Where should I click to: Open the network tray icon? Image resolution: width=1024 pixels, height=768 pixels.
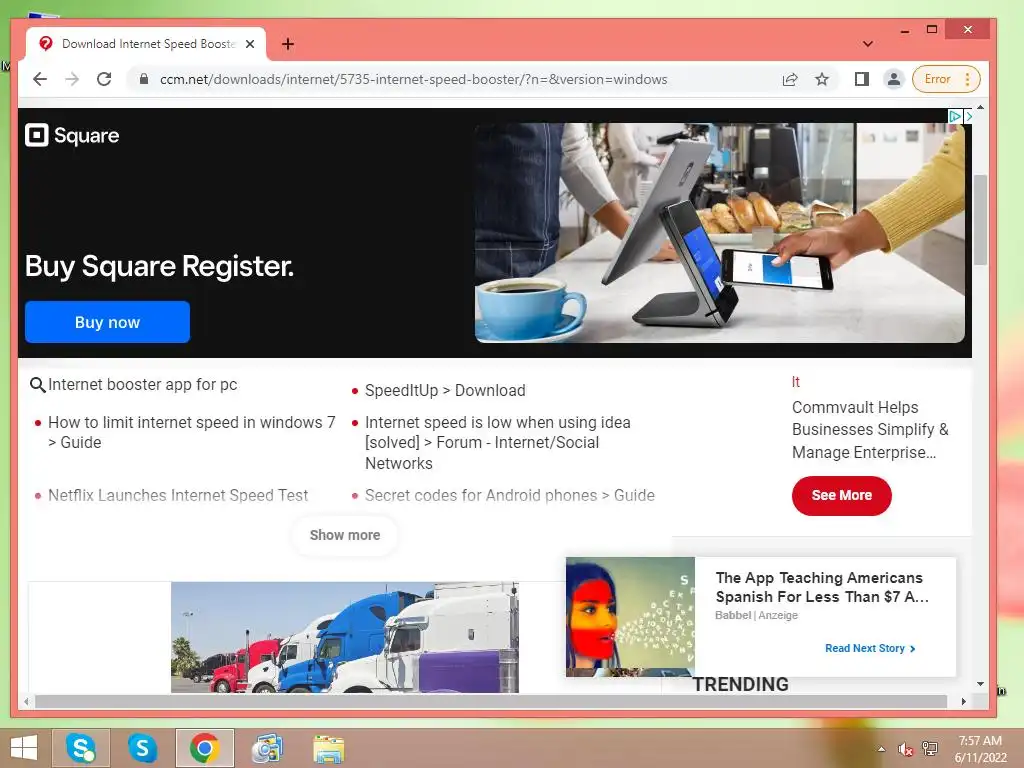pyautogui.click(x=929, y=749)
